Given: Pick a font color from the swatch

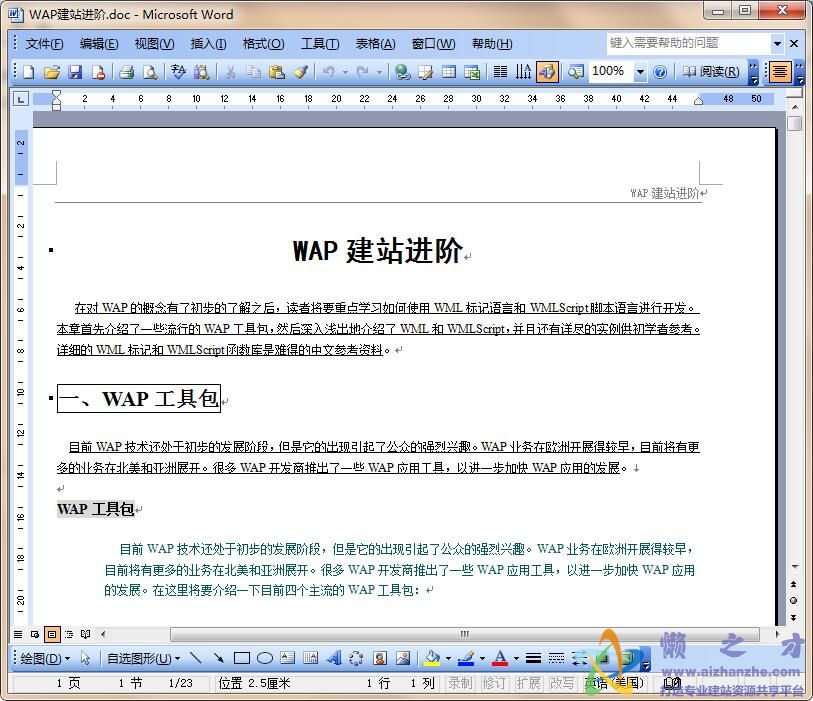Looking at the screenshot, I should (500, 661).
